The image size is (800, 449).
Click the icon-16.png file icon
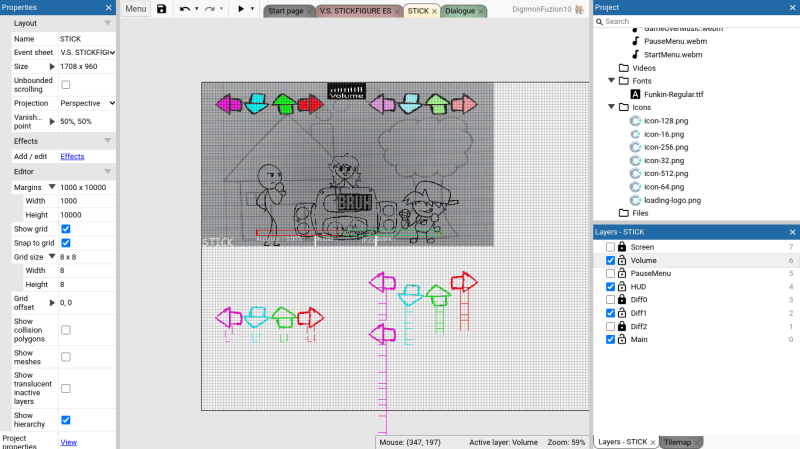click(635, 134)
